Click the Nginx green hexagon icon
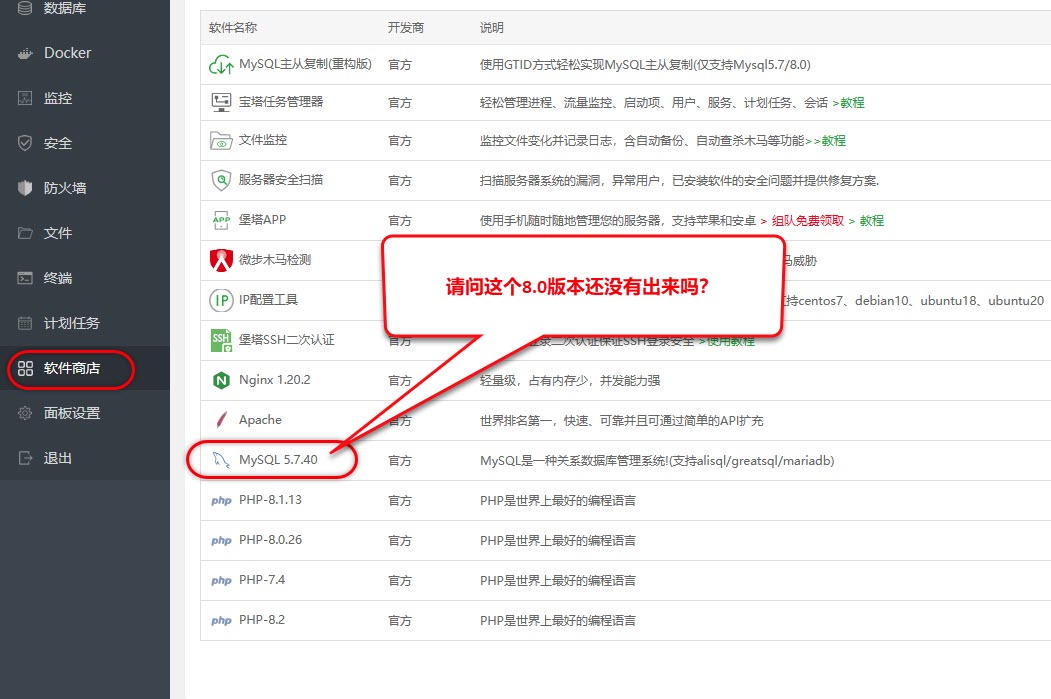The image size is (1051, 699). point(221,381)
